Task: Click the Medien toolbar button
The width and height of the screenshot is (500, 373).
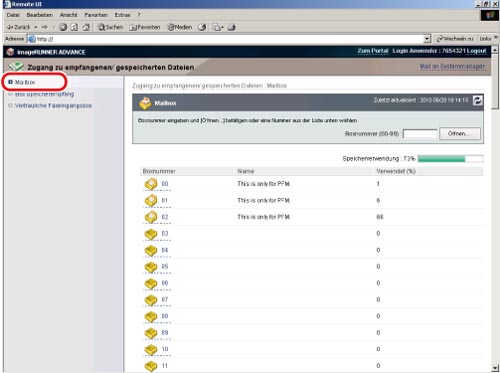Action: pyautogui.click(x=180, y=27)
